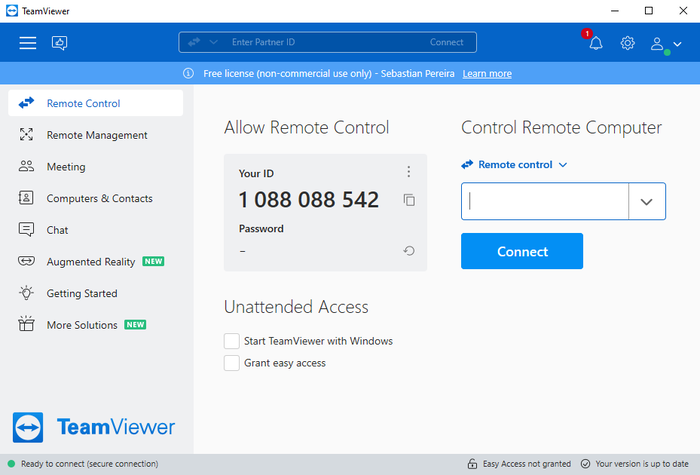The height and width of the screenshot is (475, 700).
Task: Open the account profile dropdown
Action: (x=666, y=43)
